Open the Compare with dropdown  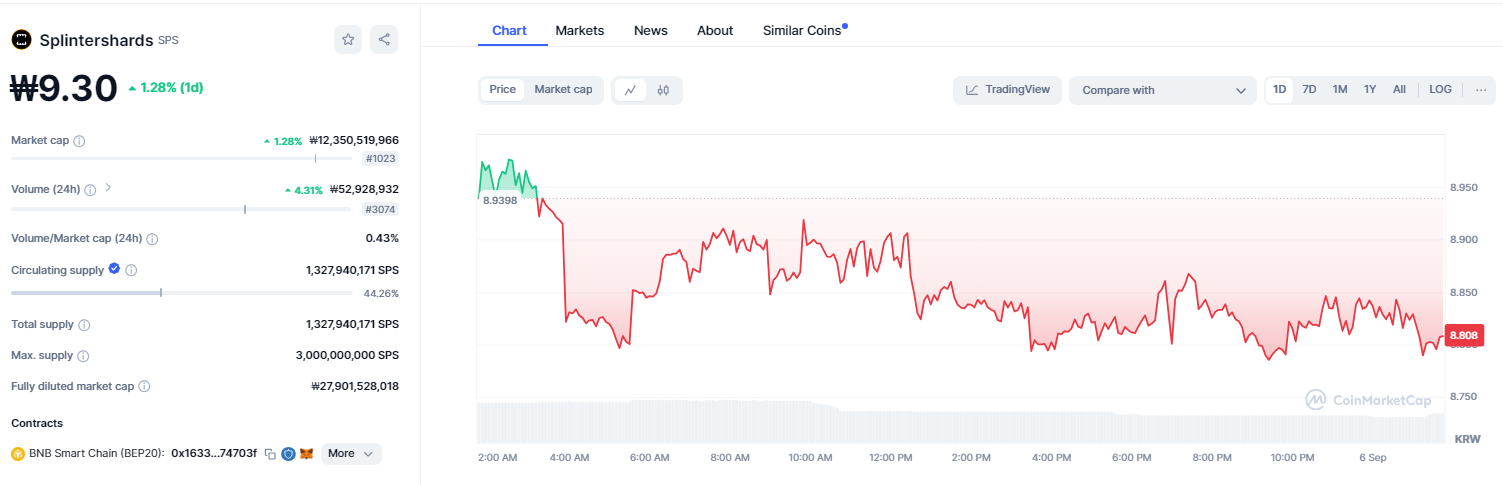coord(1162,90)
